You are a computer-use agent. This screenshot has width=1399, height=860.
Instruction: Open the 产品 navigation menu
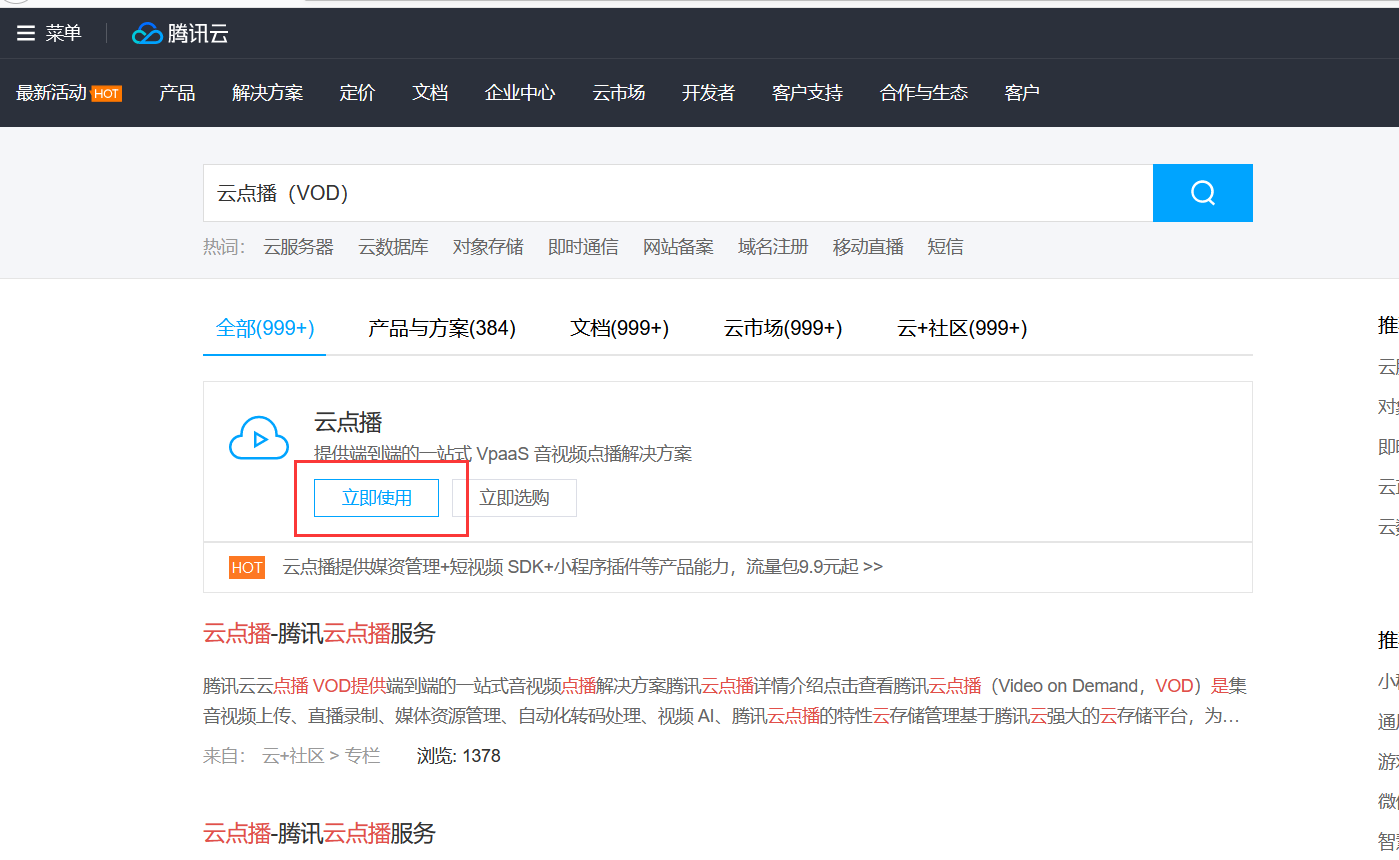point(177,93)
